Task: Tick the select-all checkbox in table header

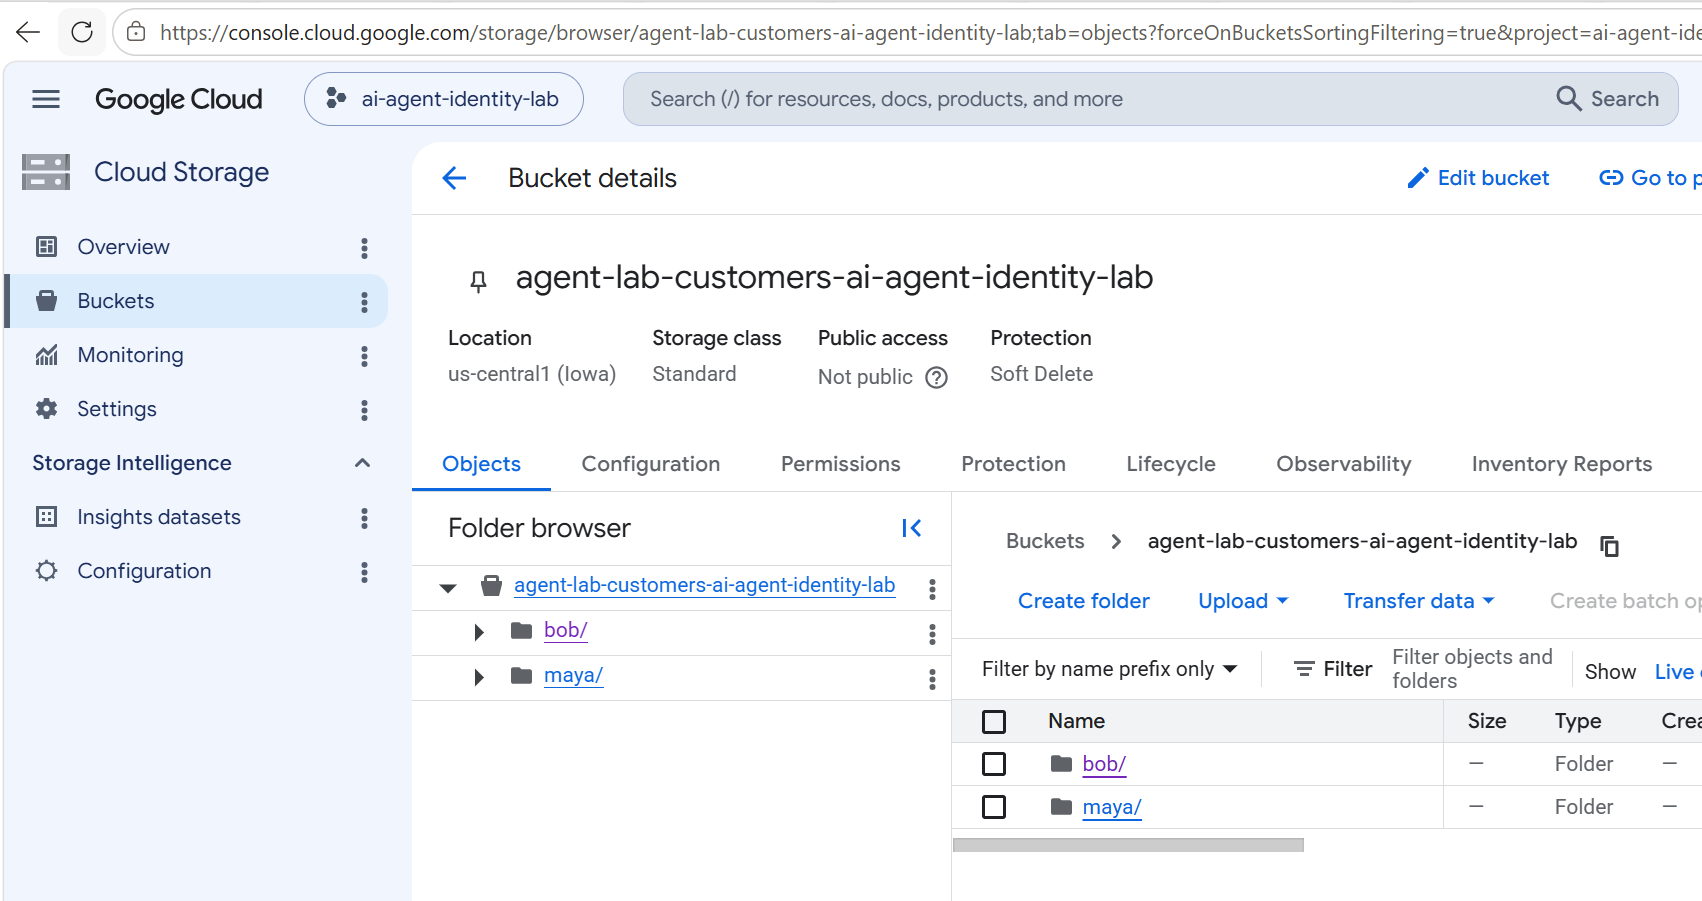Action: 994,721
